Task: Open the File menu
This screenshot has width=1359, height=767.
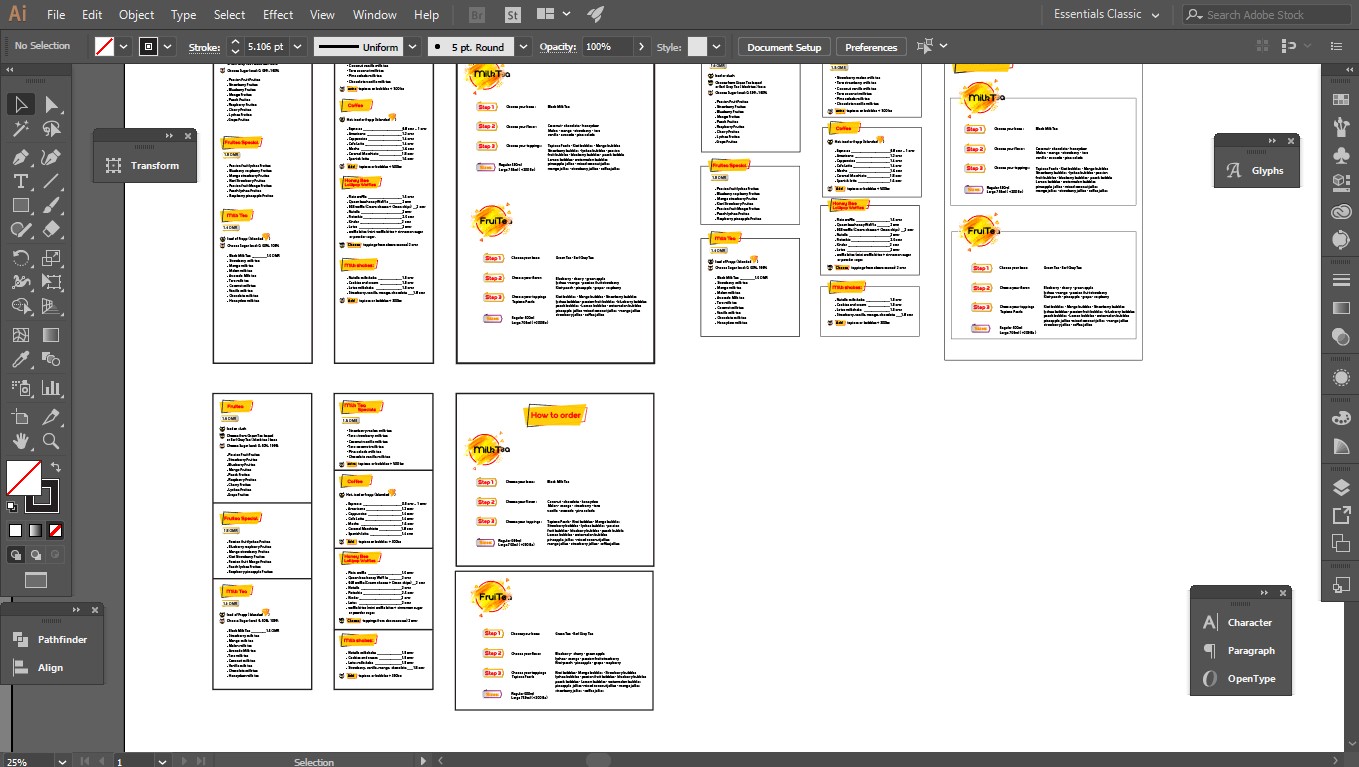Action: pos(56,15)
